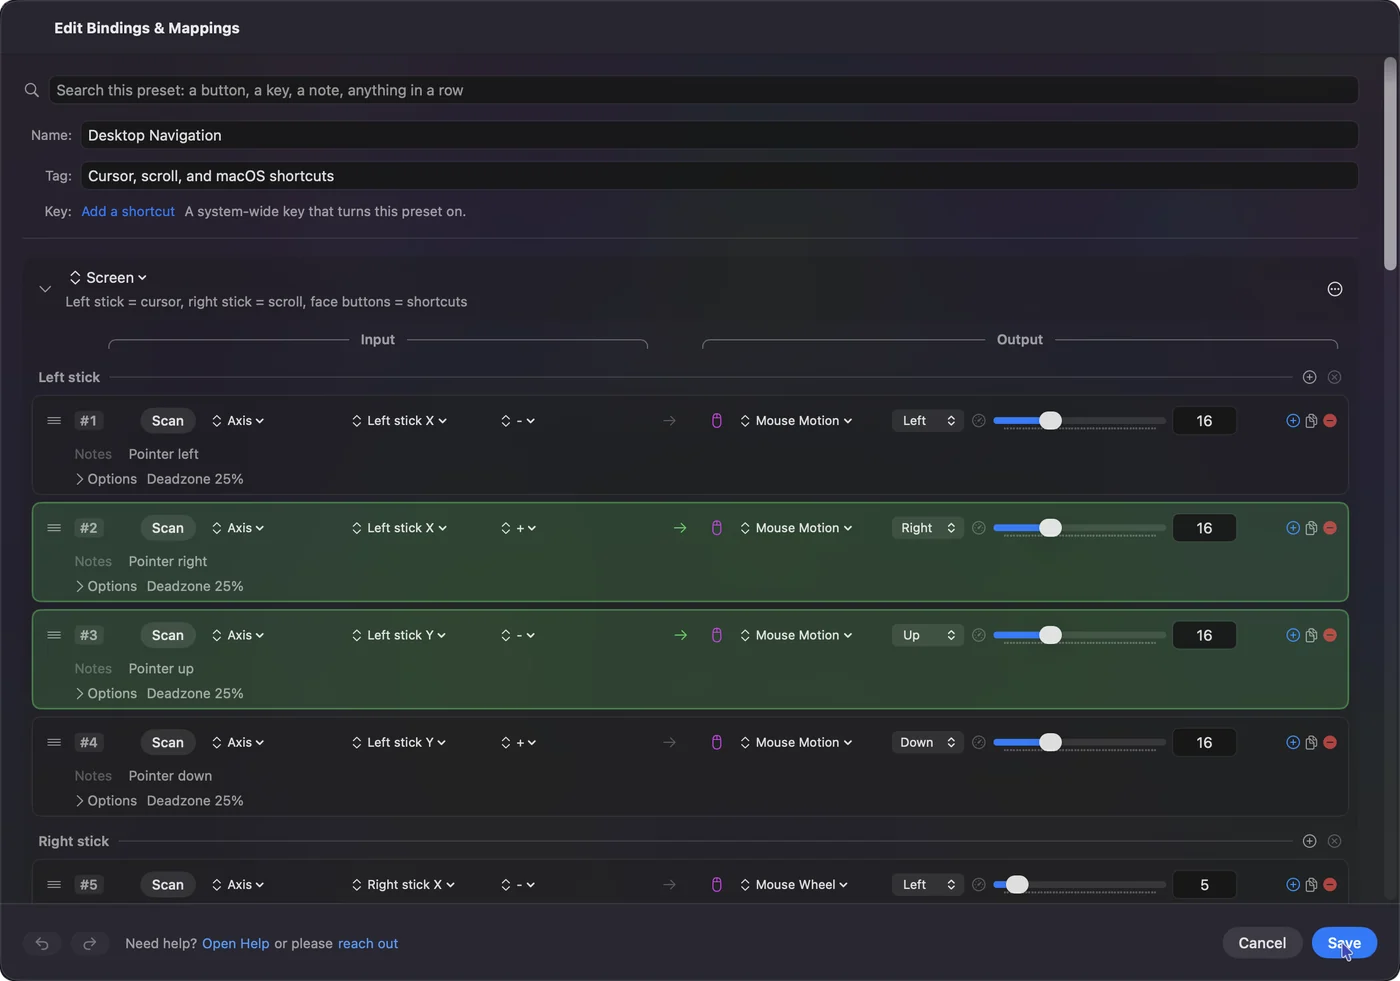The image size is (1400, 981).
Task: Click the copy icon on row #2
Action: click(1311, 528)
